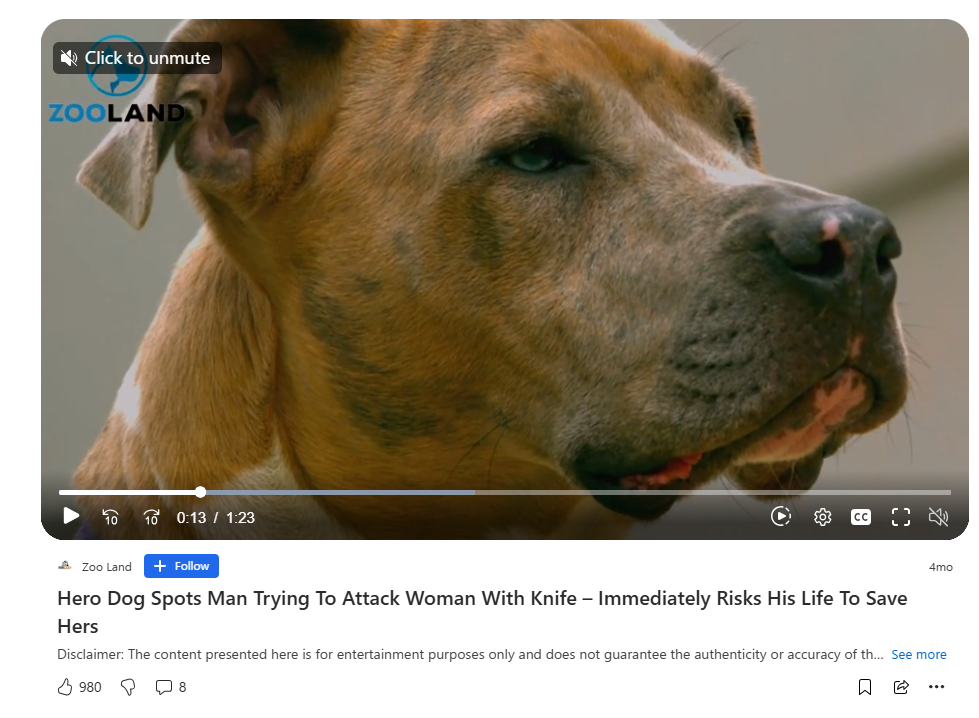Dislike the video with thumbs down
This screenshot has height=718, width=979.
click(x=128, y=687)
